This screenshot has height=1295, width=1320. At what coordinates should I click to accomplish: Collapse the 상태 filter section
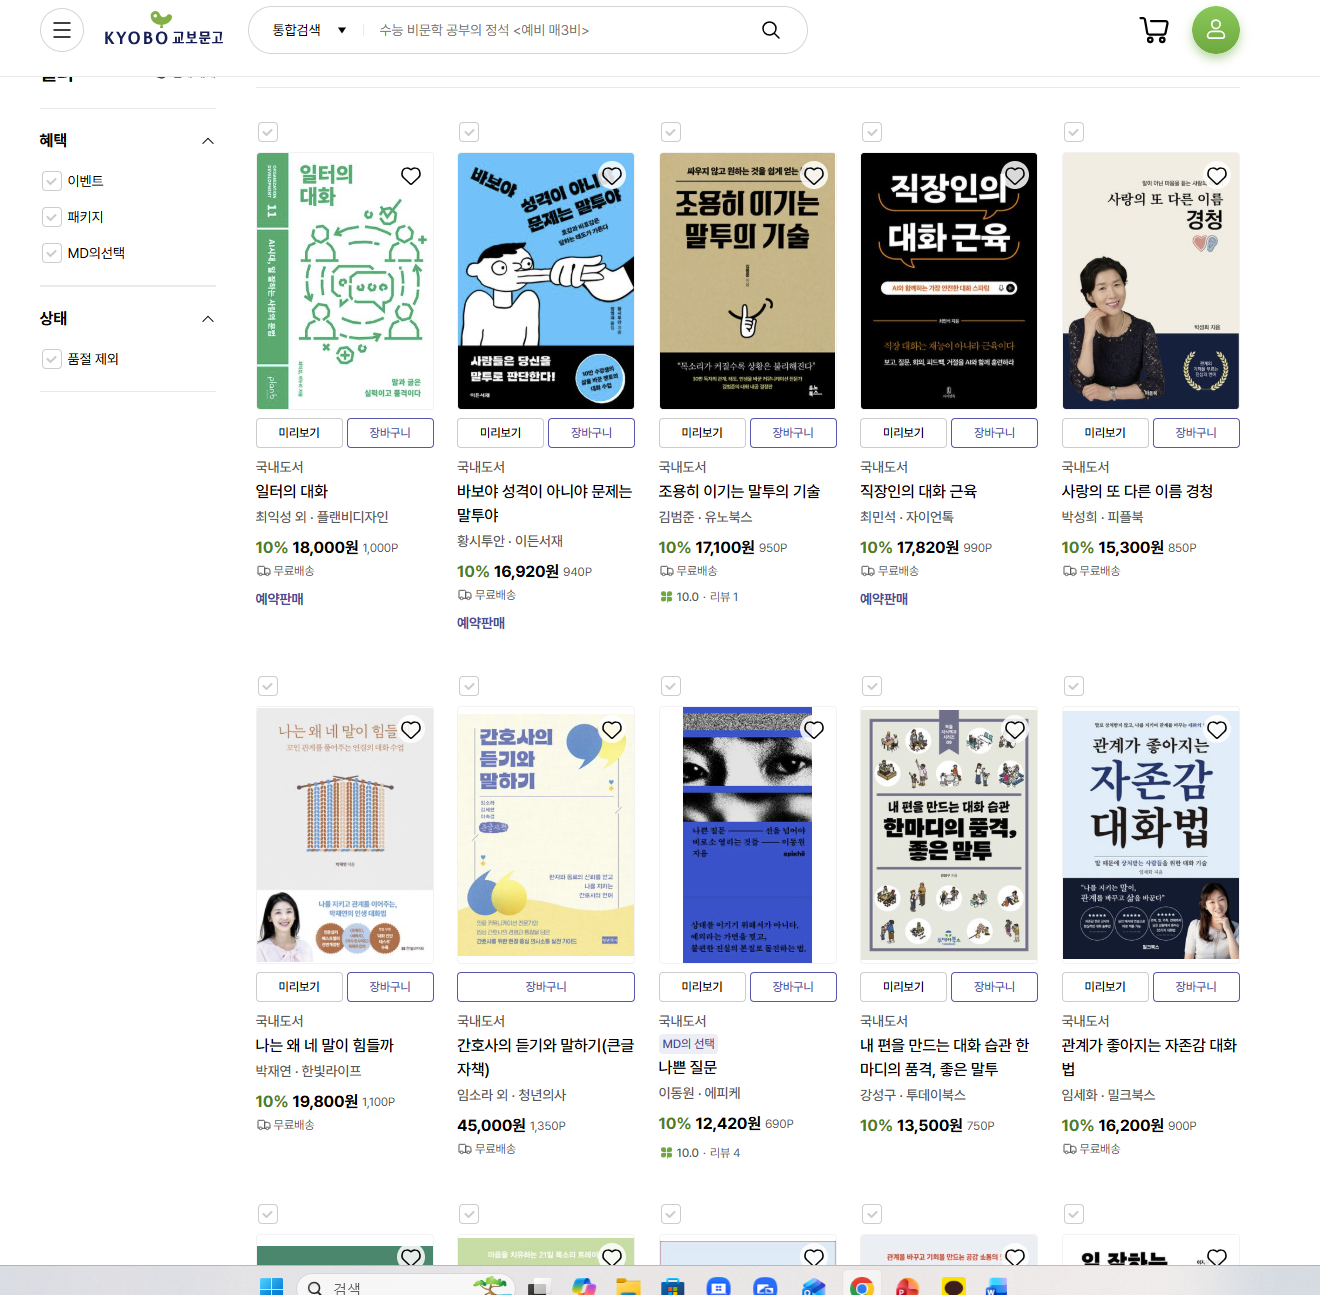[x=208, y=319]
